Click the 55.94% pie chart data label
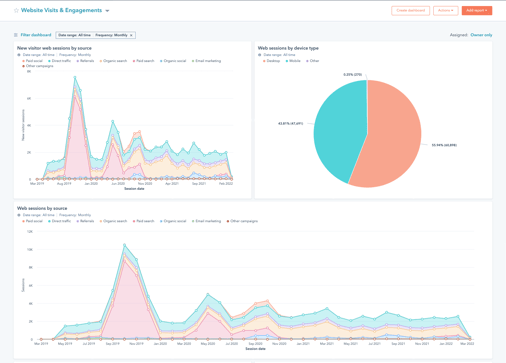The width and height of the screenshot is (506, 363). [444, 145]
